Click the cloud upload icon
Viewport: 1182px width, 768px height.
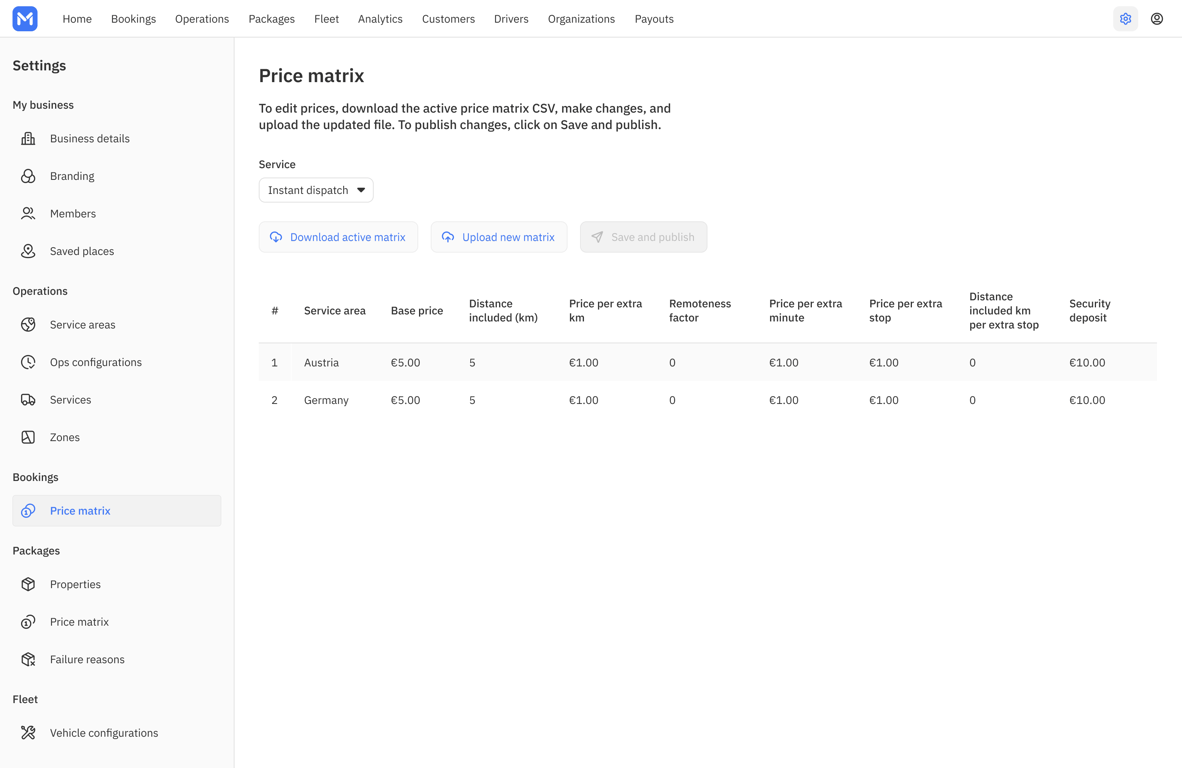(x=448, y=237)
